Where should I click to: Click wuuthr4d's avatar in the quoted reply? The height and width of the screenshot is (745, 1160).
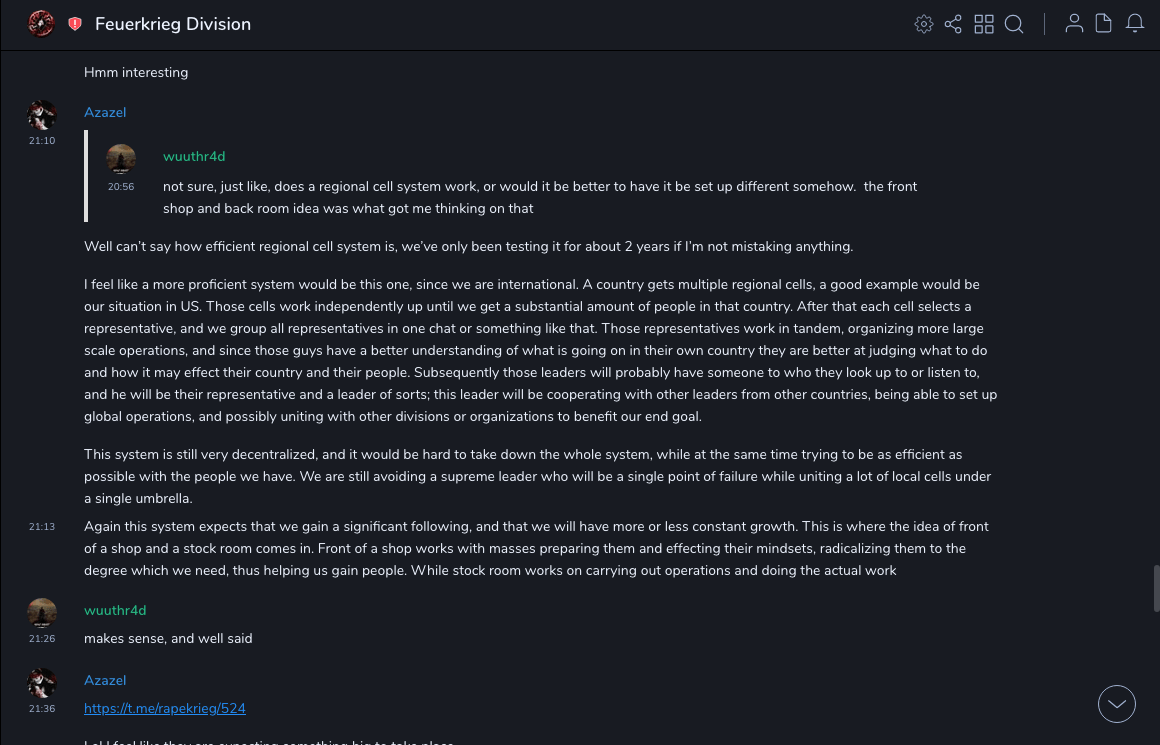[121, 159]
